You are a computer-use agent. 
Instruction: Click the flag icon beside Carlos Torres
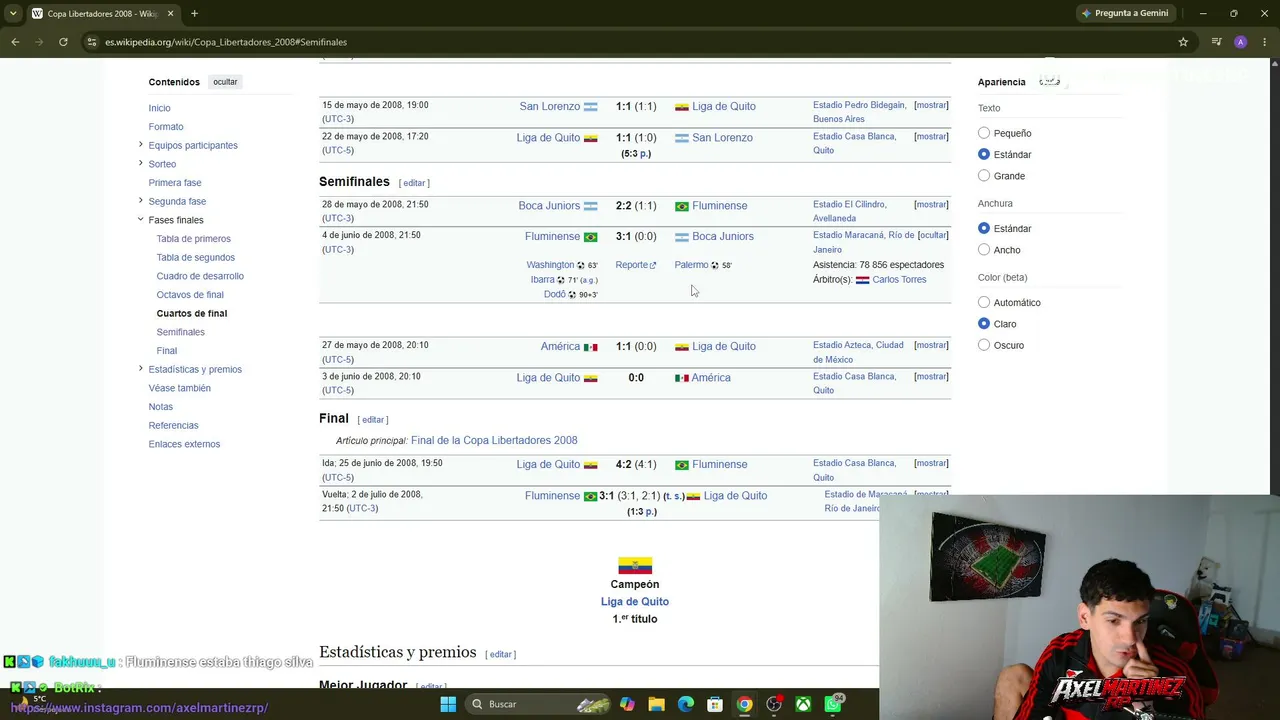(862, 280)
